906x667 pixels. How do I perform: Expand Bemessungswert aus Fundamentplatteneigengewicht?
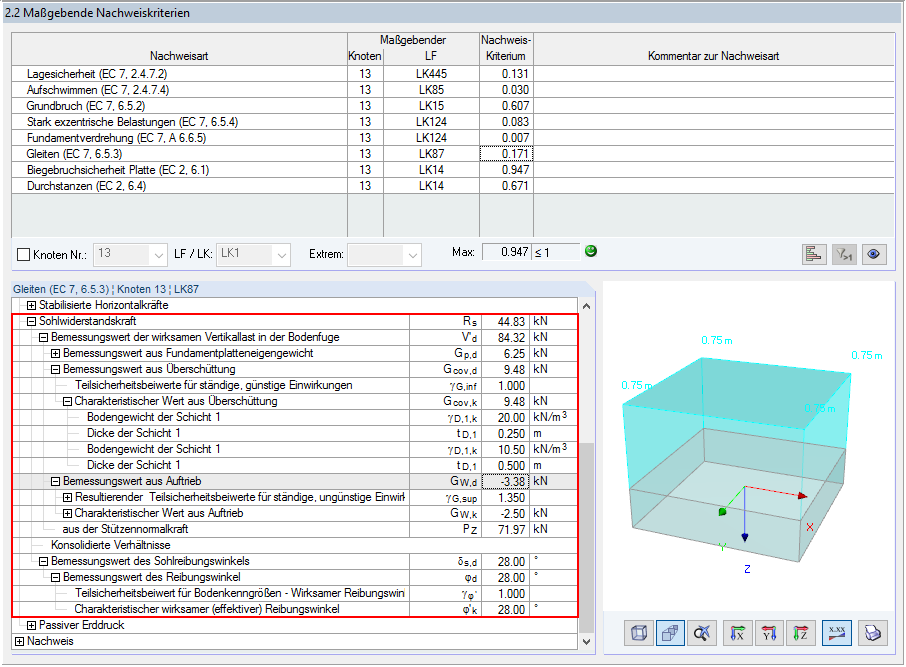pyautogui.click(x=55, y=353)
